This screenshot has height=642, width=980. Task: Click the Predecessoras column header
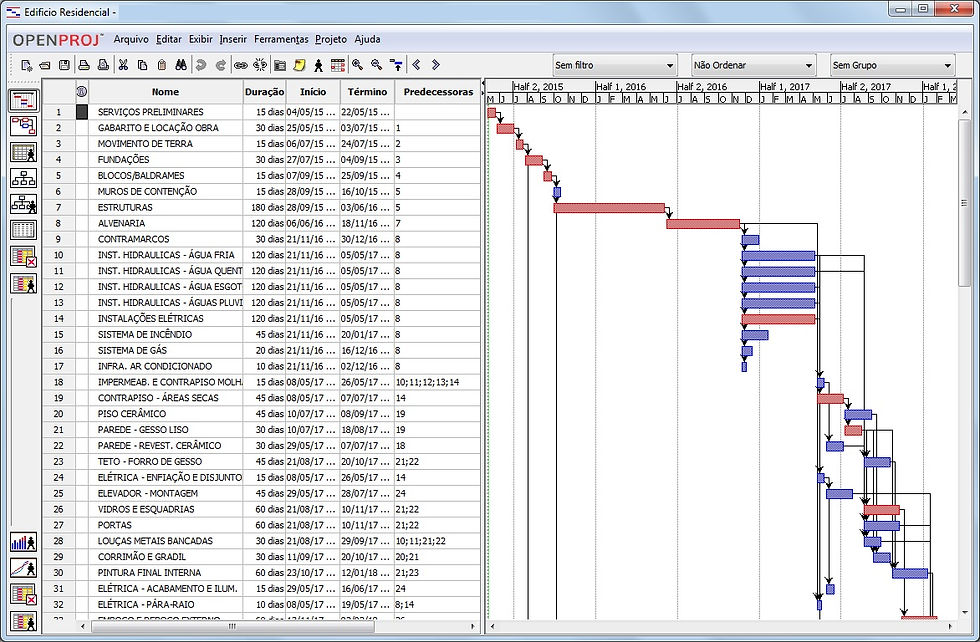(438, 92)
